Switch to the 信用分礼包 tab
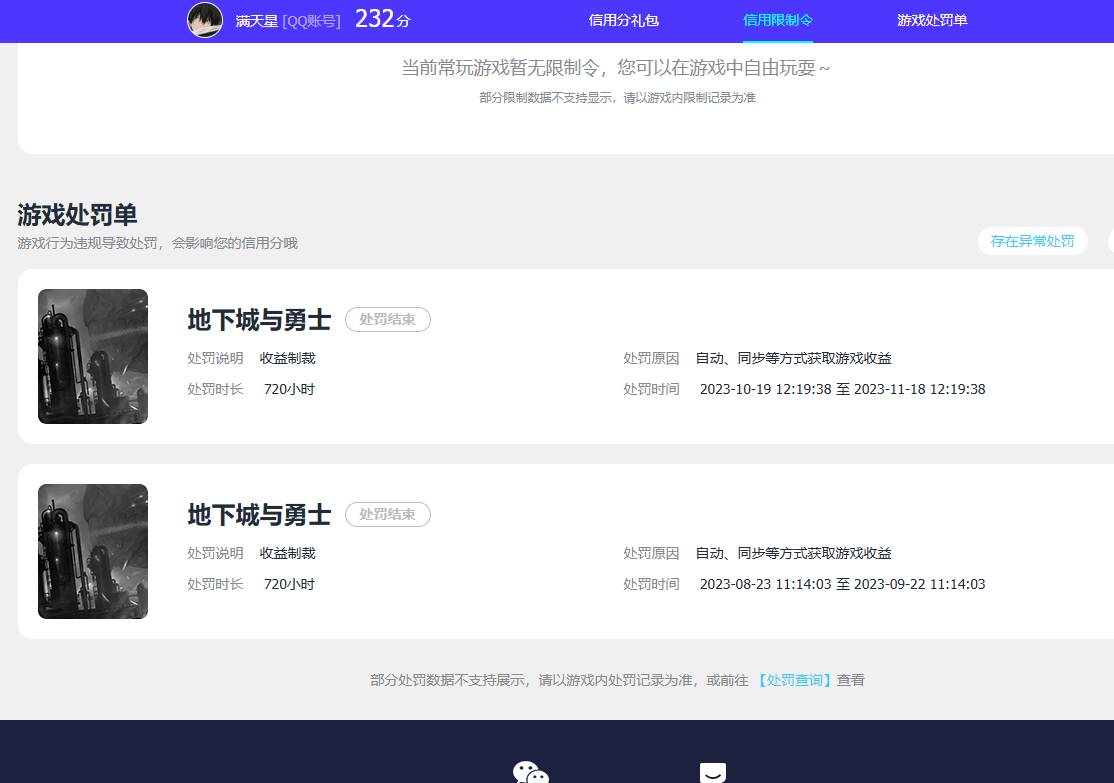Image resolution: width=1114 pixels, height=783 pixels. coord(623,20)
